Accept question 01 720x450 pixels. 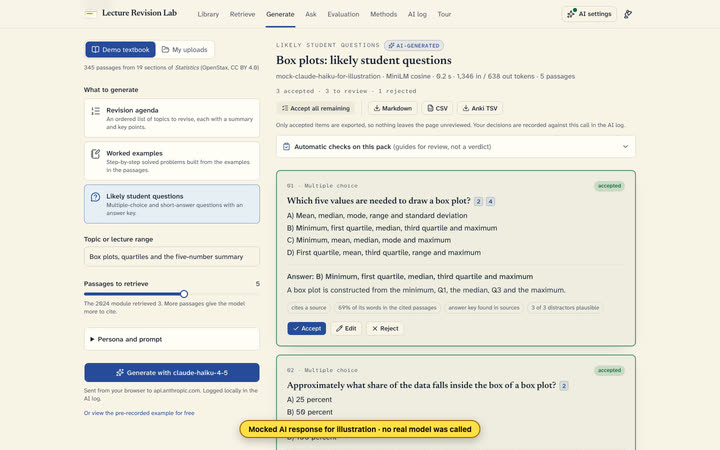tap(307, 328)
